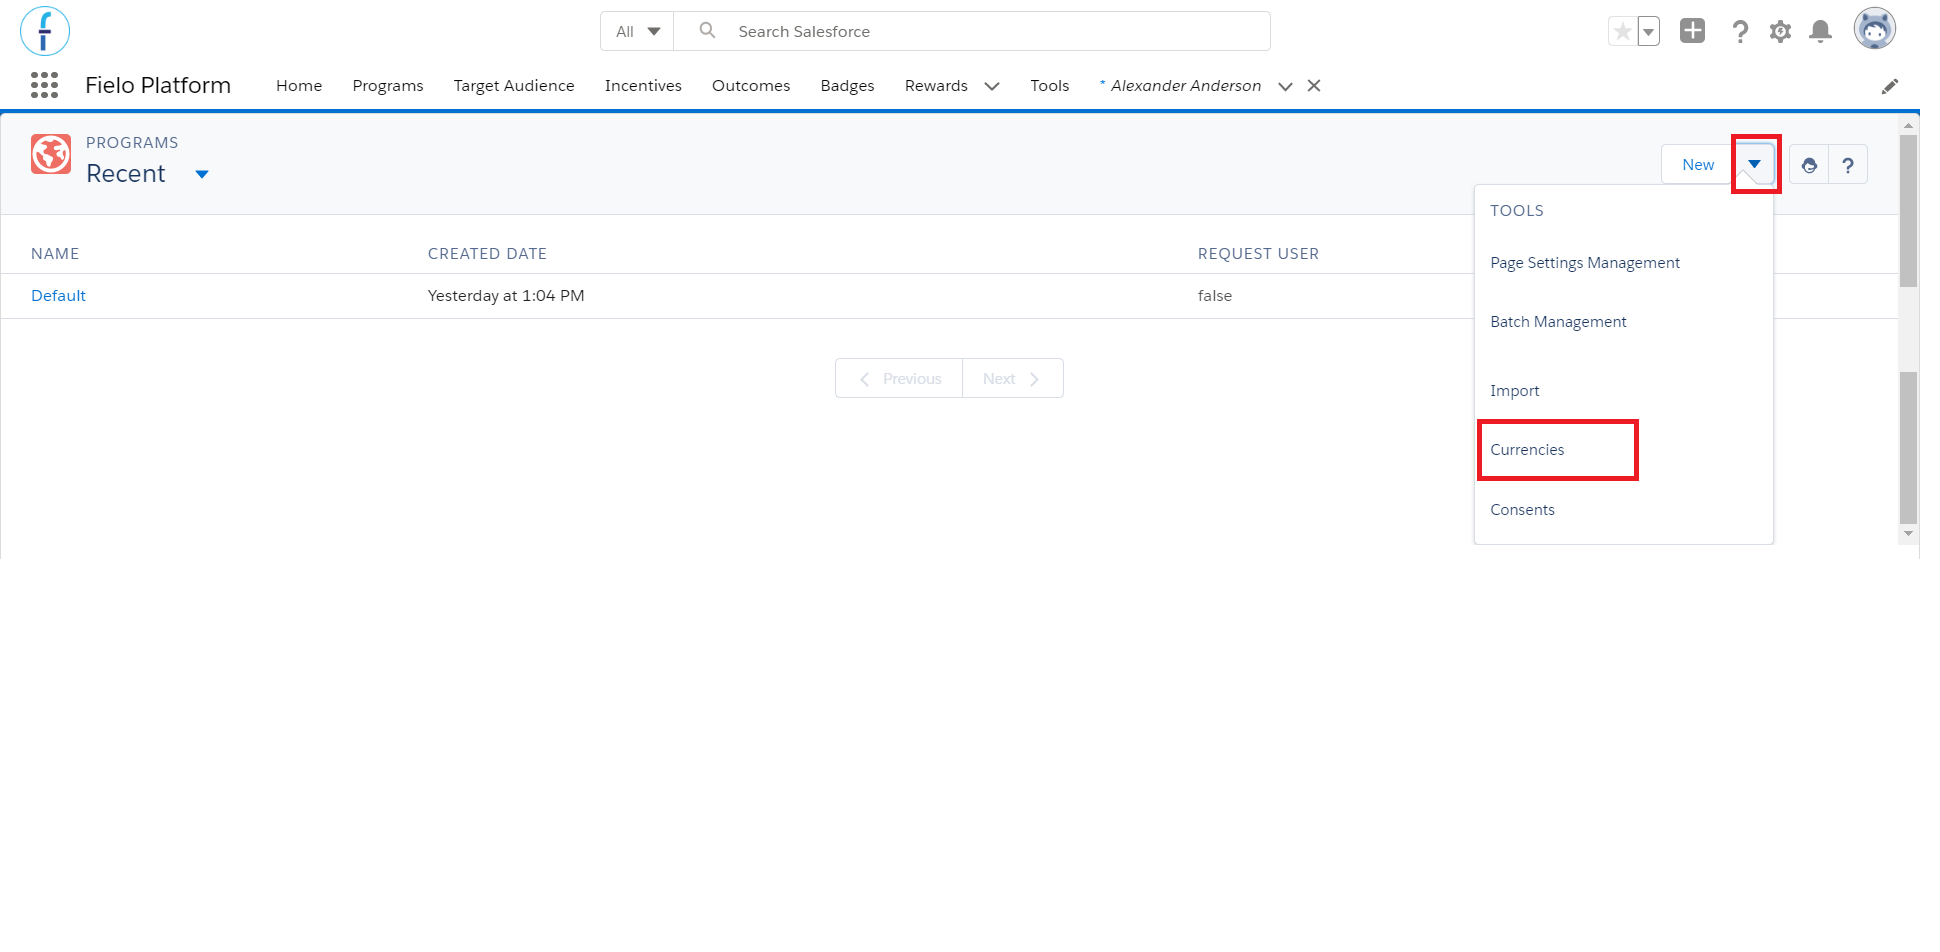Image resolution: width=1940 pixels, height=952 pixels.
Task: Open the Global Actions plus icon
Action: click(1692, 31)
